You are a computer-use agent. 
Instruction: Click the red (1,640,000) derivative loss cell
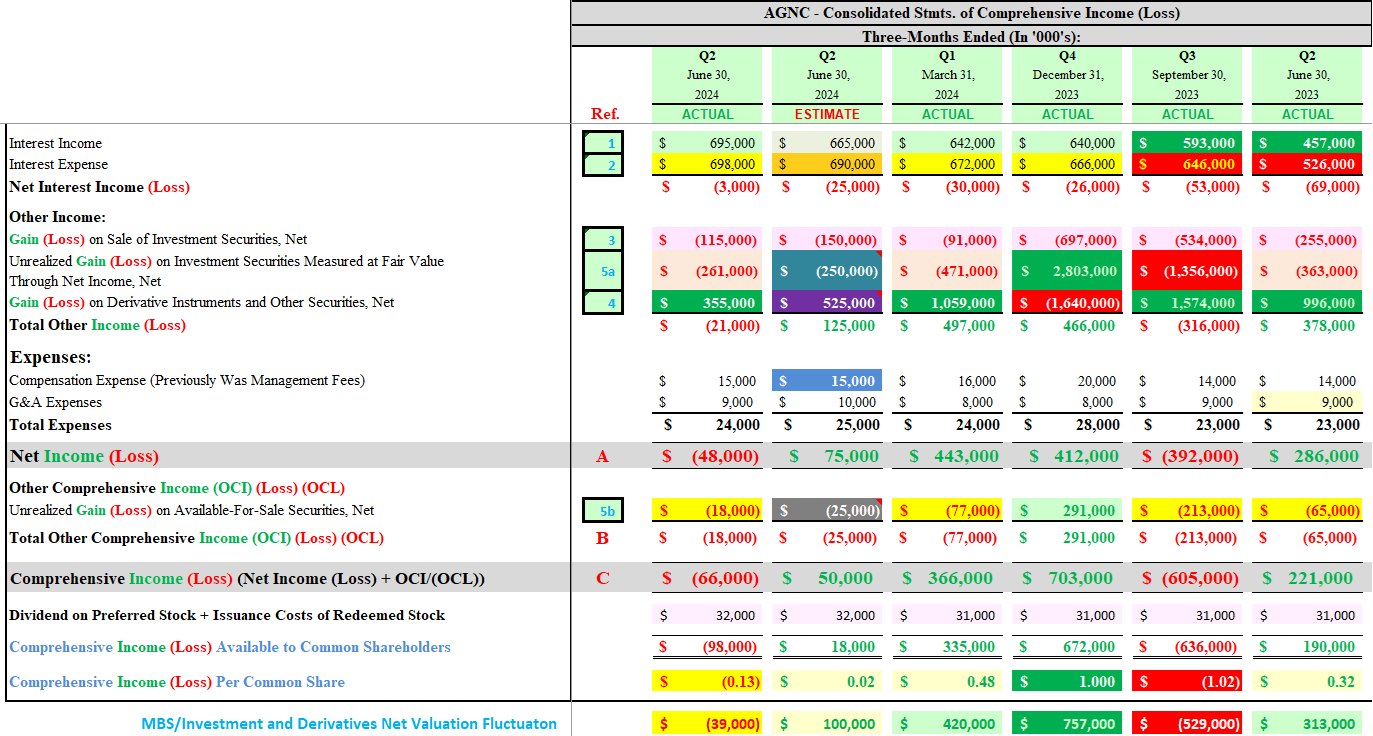1067,303
